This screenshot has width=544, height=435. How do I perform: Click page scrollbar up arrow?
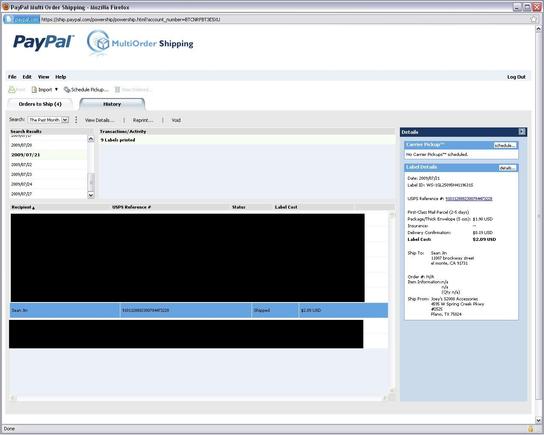pos(538,29)
